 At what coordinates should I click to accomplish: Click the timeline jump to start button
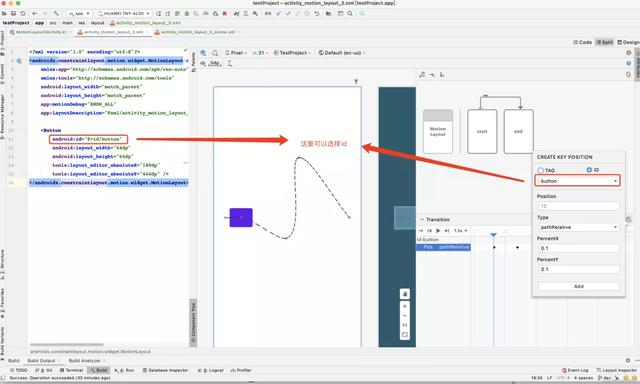click(x=429, y=231)
